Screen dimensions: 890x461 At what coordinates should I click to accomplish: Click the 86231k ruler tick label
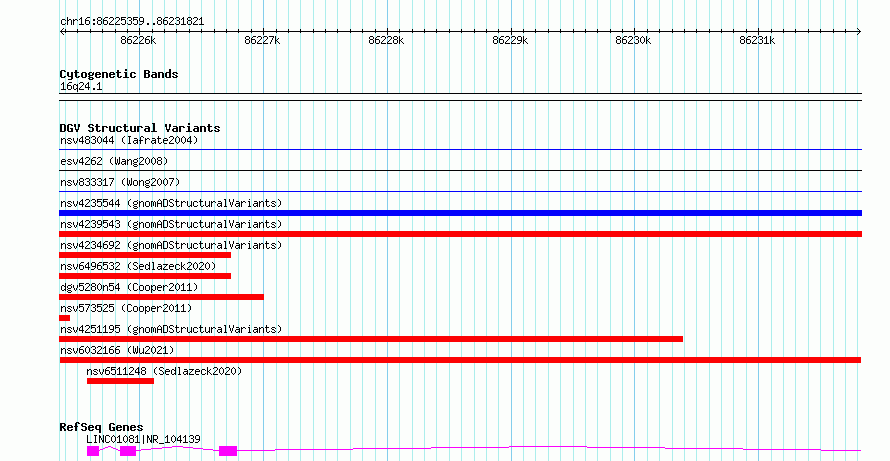[x=757, y=41]
